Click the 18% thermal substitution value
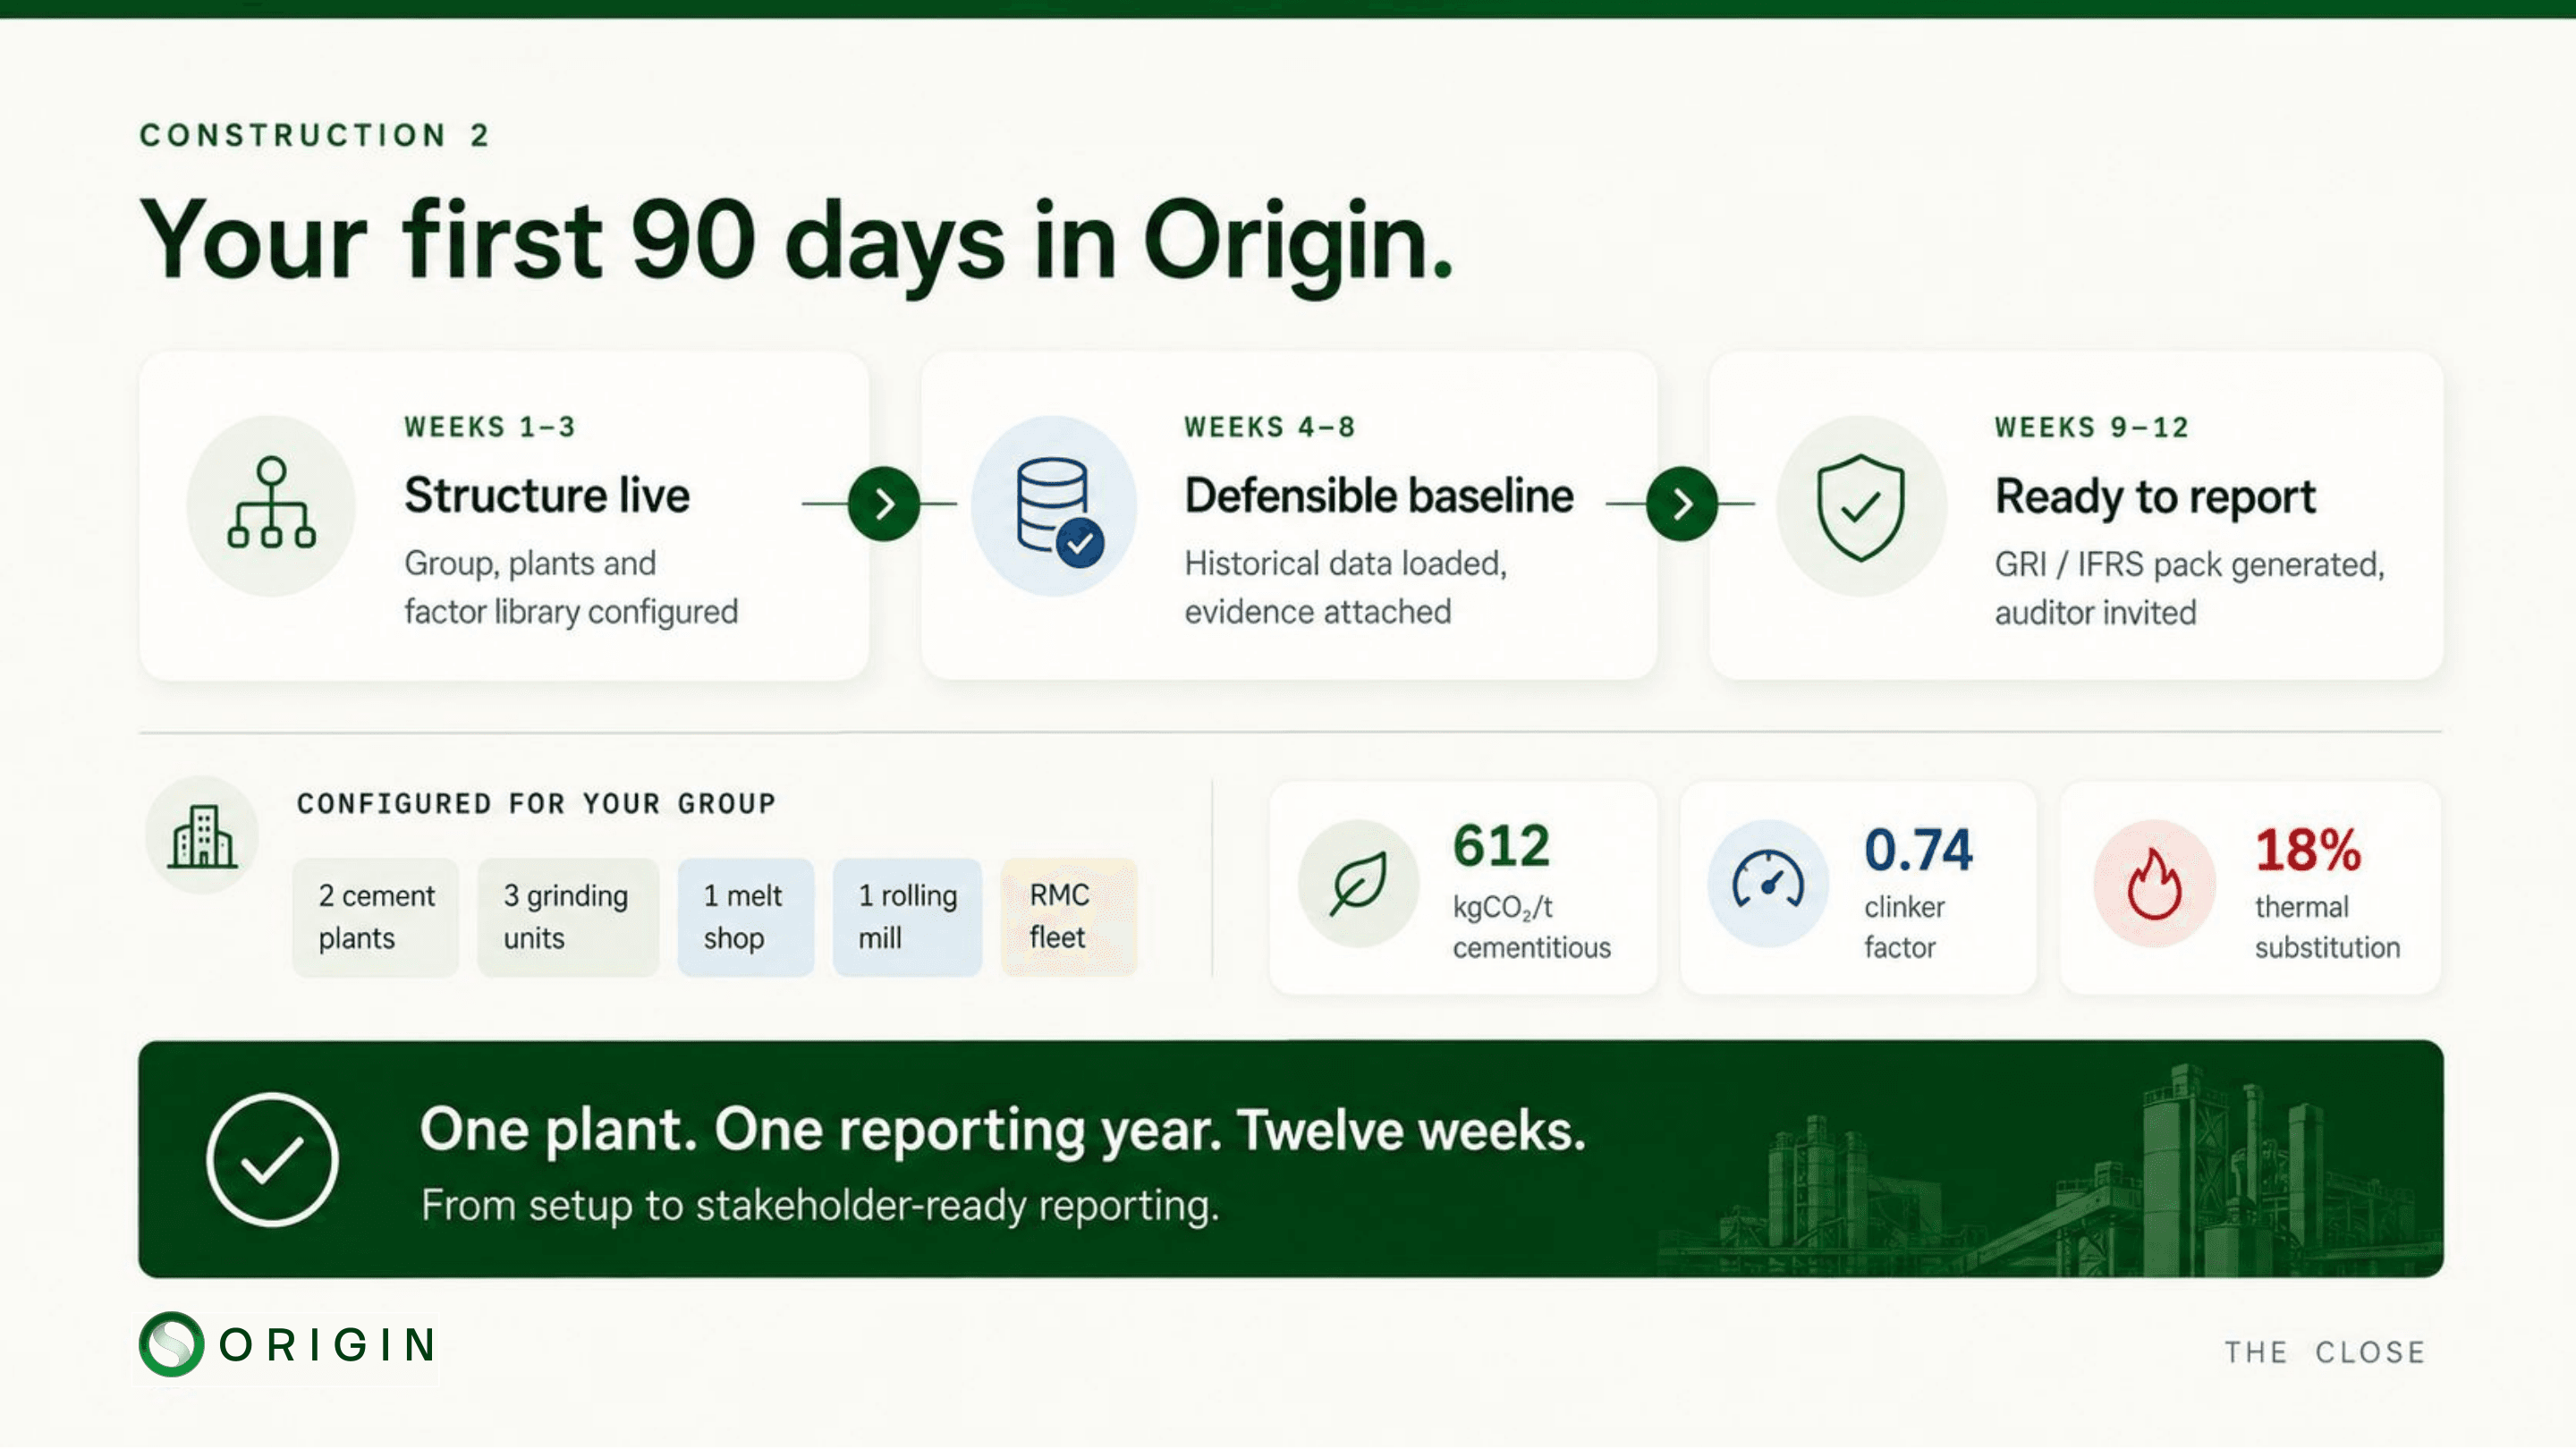Image resolution: width=2576 pixels, height=1449 pixels. point(2308,850)
